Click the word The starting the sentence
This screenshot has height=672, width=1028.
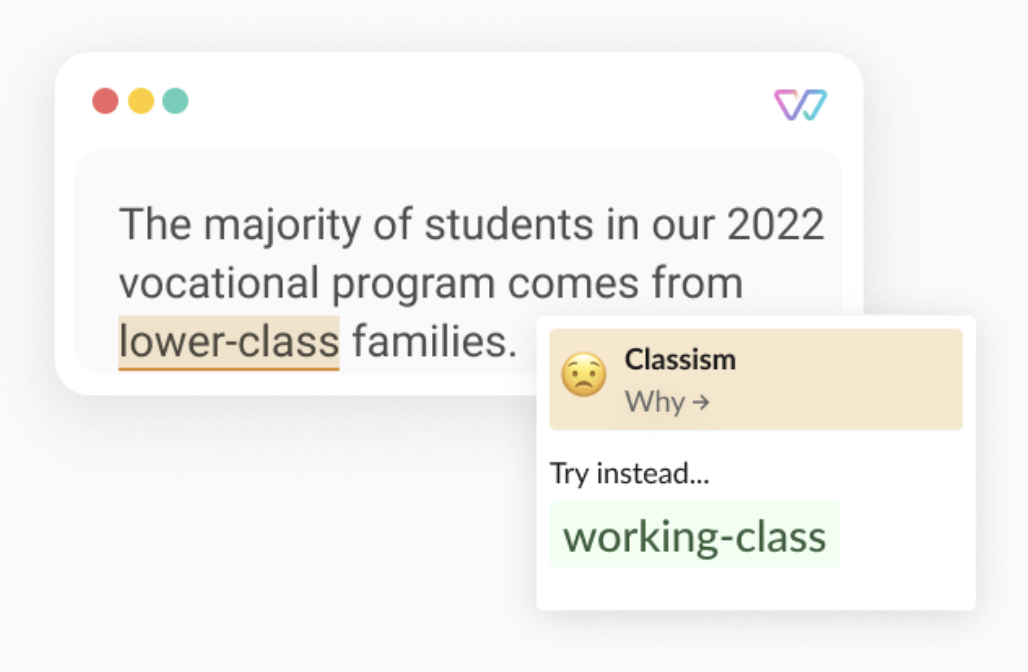tap(155, 226)
